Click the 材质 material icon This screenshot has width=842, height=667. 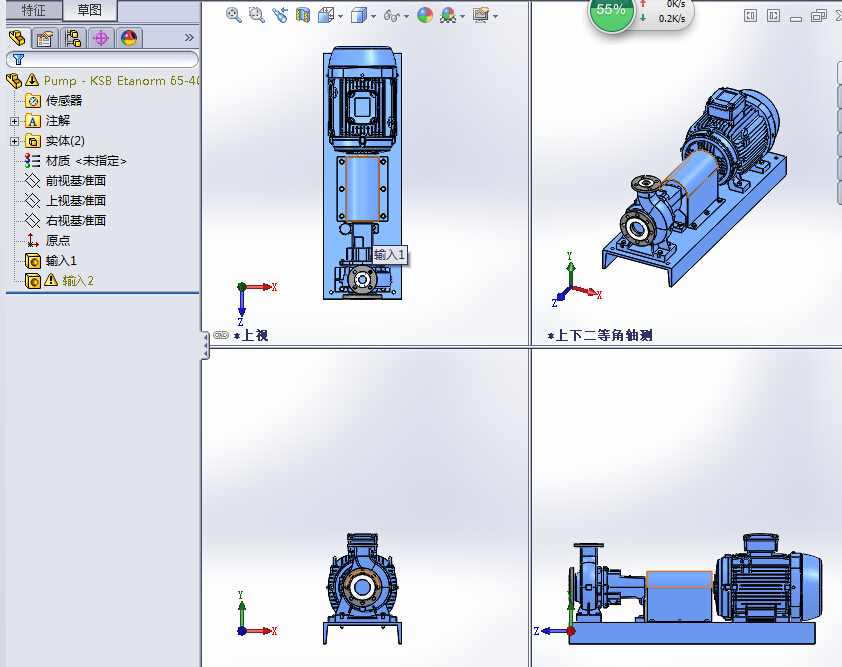32,161
